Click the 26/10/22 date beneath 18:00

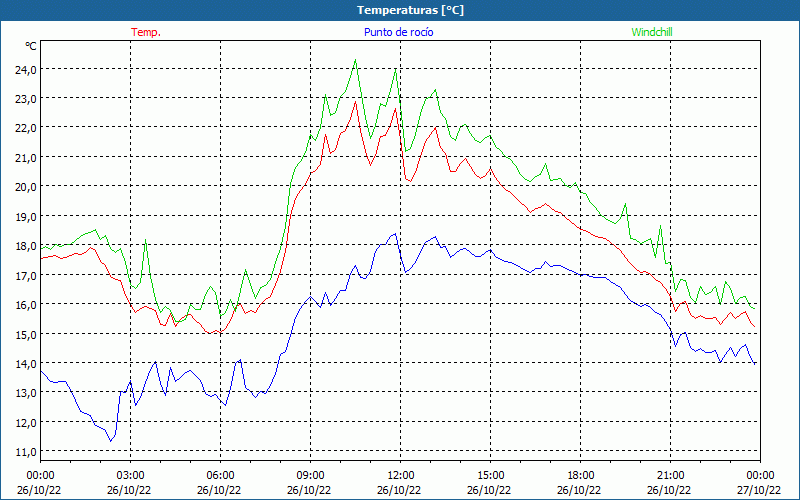coord(579,490)
